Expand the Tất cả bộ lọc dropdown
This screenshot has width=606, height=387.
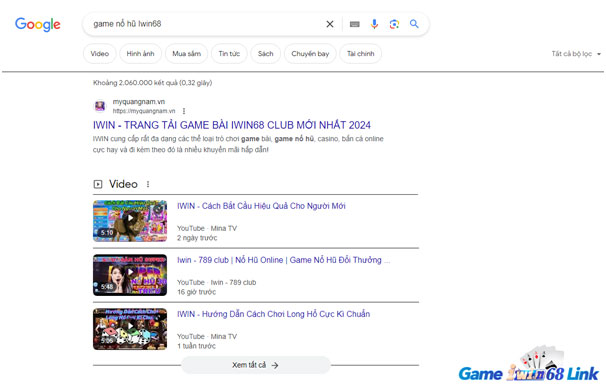[576, 54]
